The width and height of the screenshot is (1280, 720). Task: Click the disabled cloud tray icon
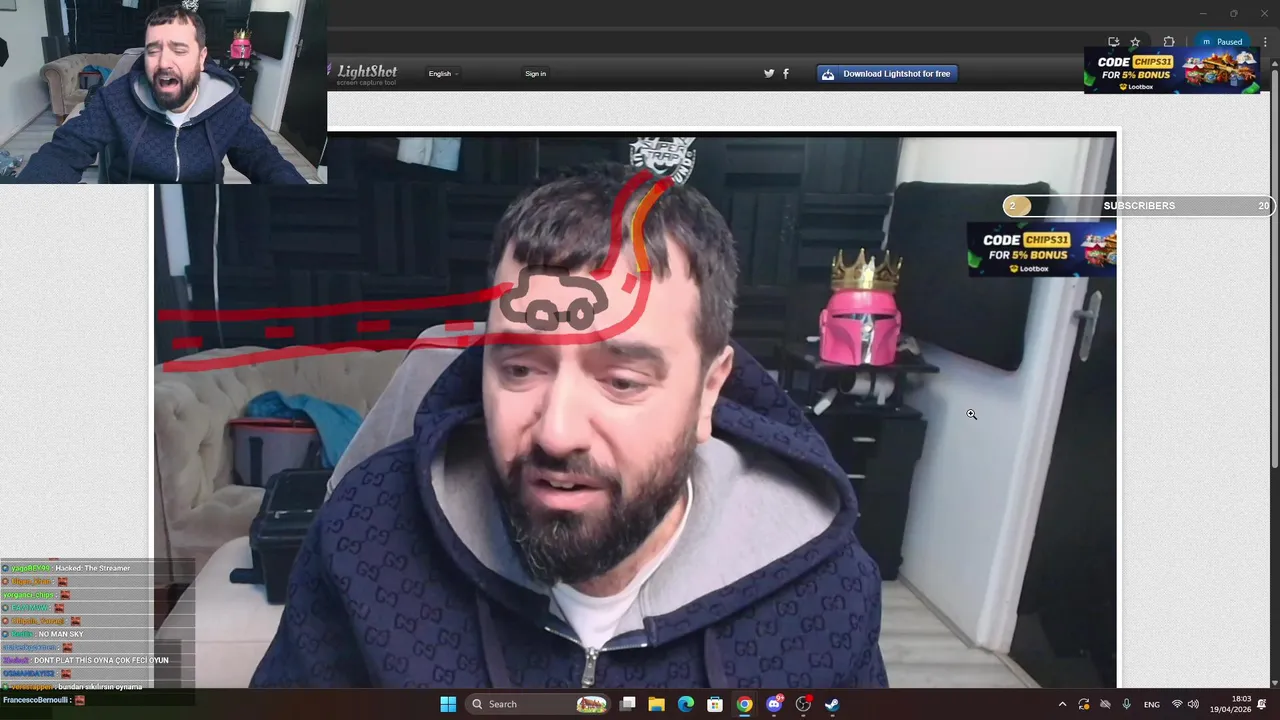click(1105, 704)
